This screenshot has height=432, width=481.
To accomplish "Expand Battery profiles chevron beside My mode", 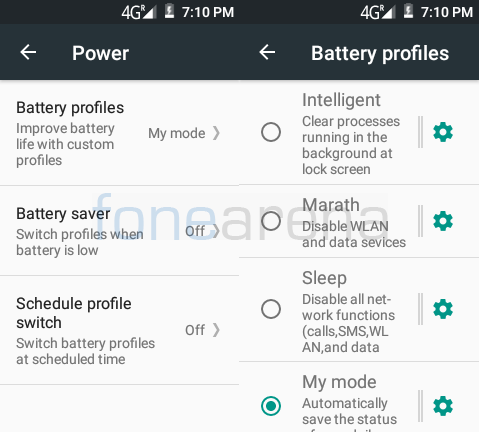I will coord(217,133).
